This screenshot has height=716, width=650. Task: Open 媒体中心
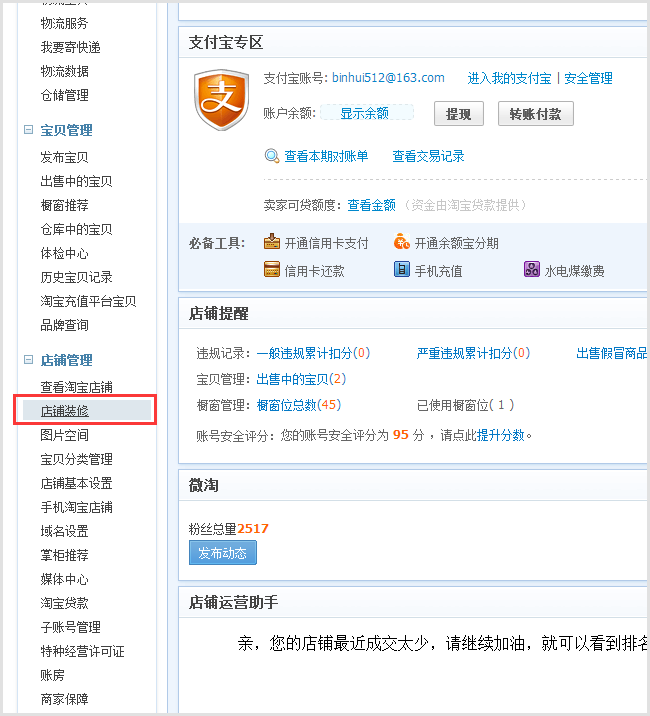(x=64, y=579)
